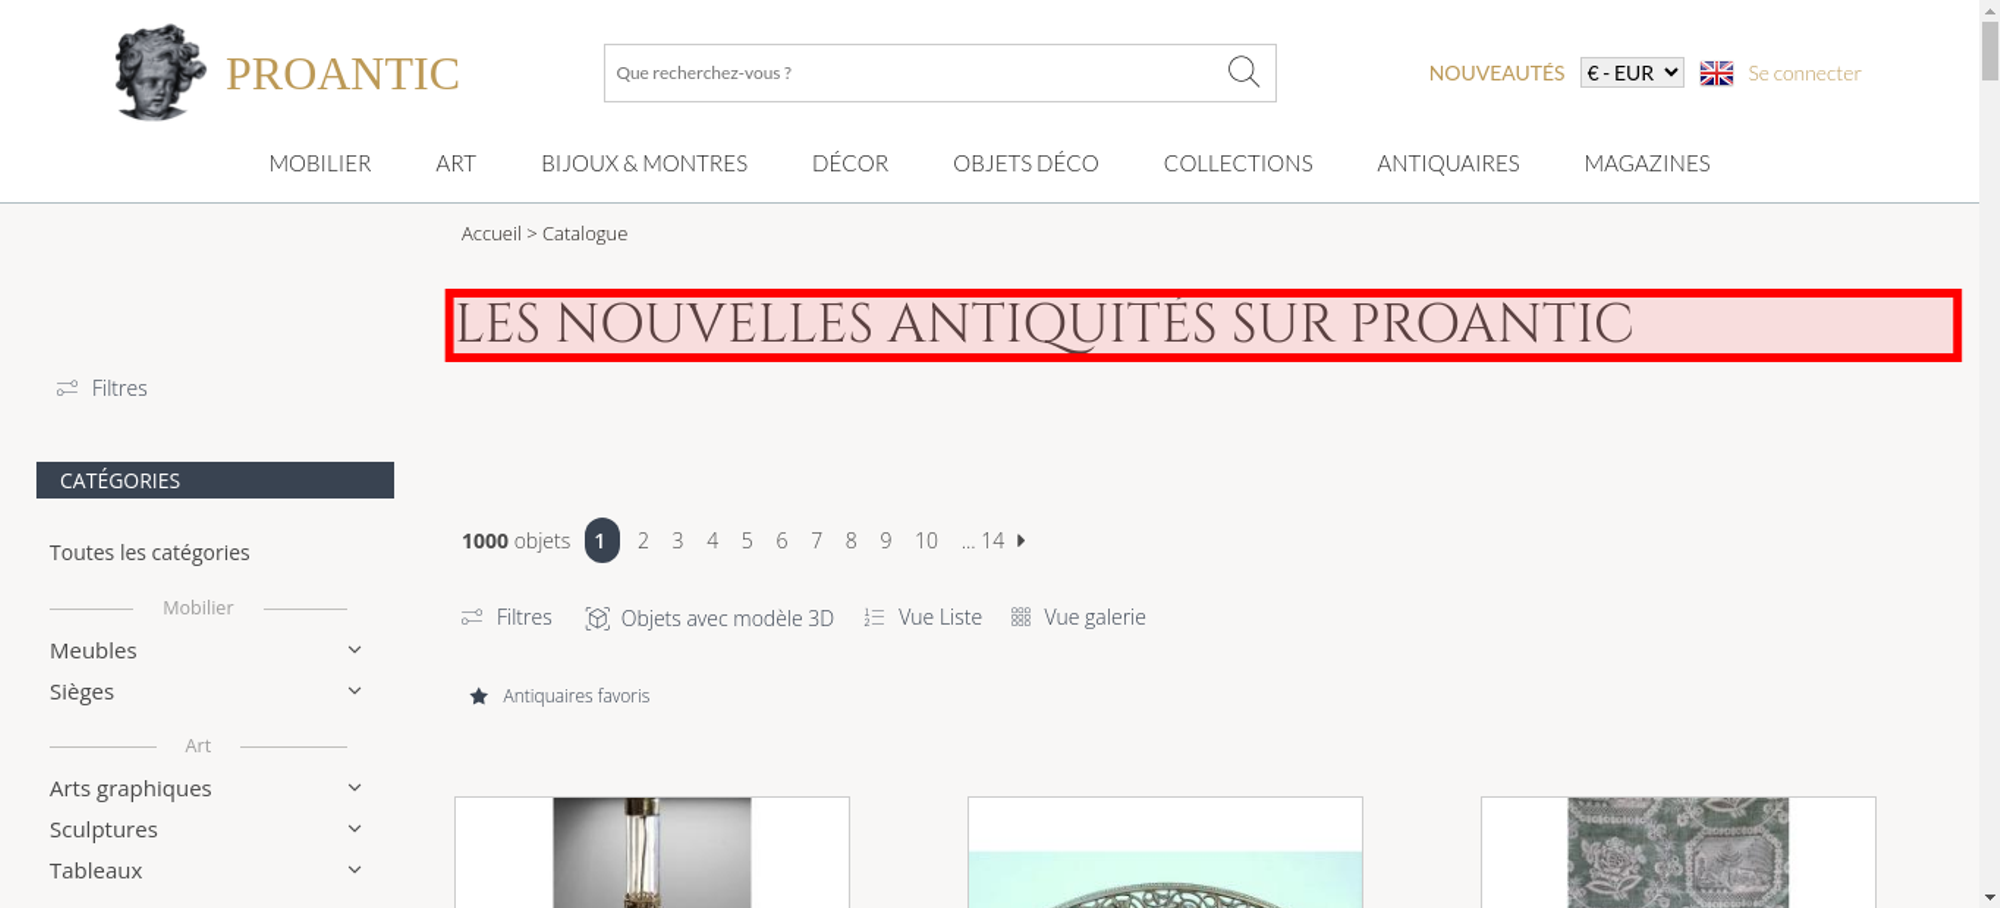The image size is (2000, 908).
Task: Click the star icon for Antiquaires favoris
Action: click(479, 696)
